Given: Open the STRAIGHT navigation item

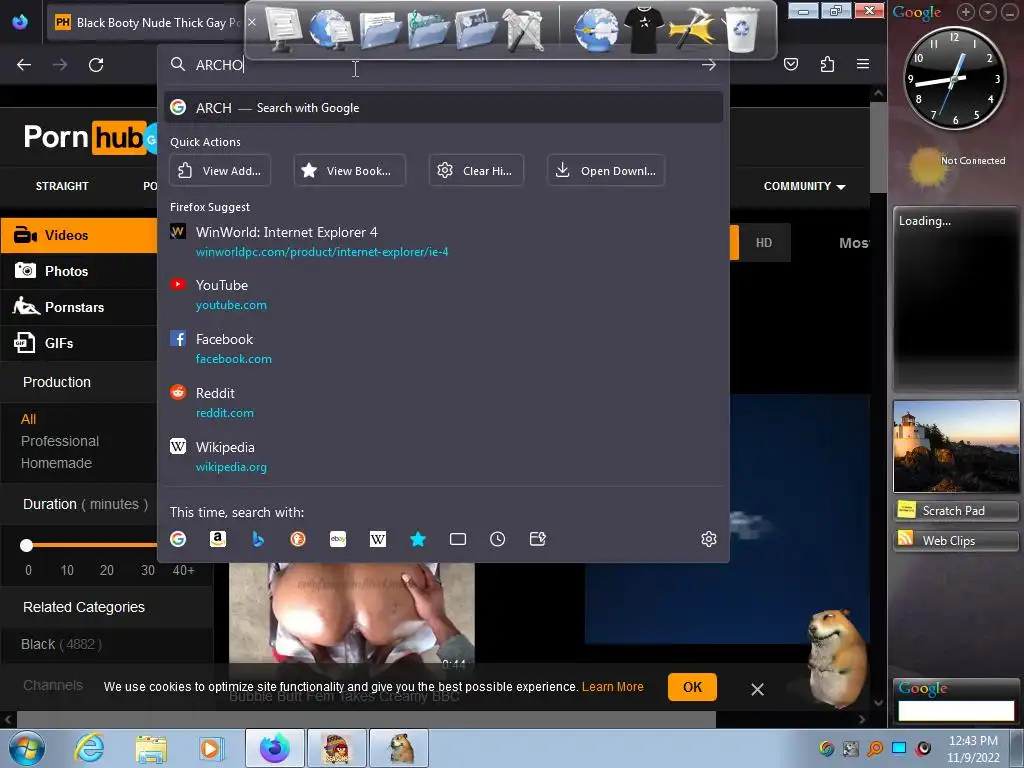Looking at the screenshot, I should click(x=62, y=186).
